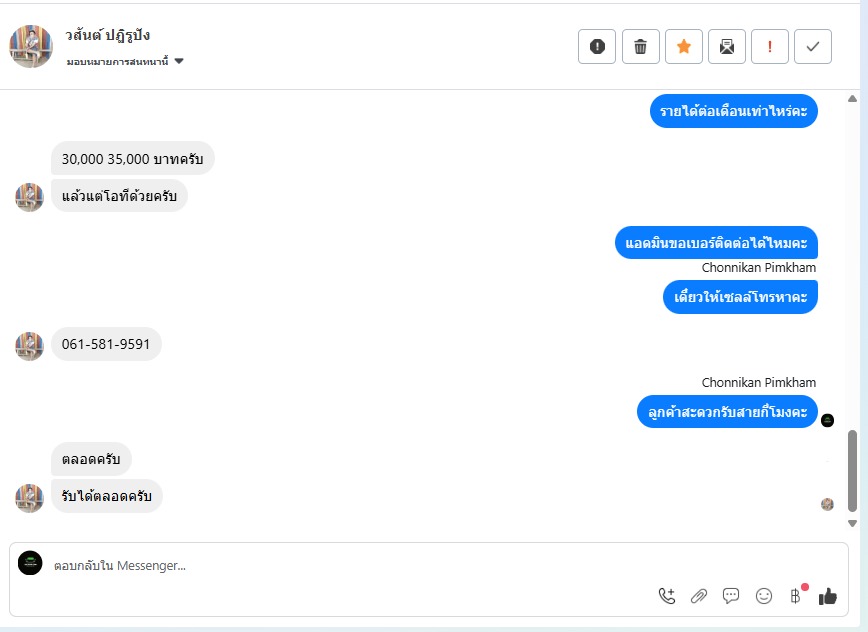Open the emoji picker smiley icon
The width and height of the screenshot is (868, 632).
pyautogui.click(x=763, y=595)
